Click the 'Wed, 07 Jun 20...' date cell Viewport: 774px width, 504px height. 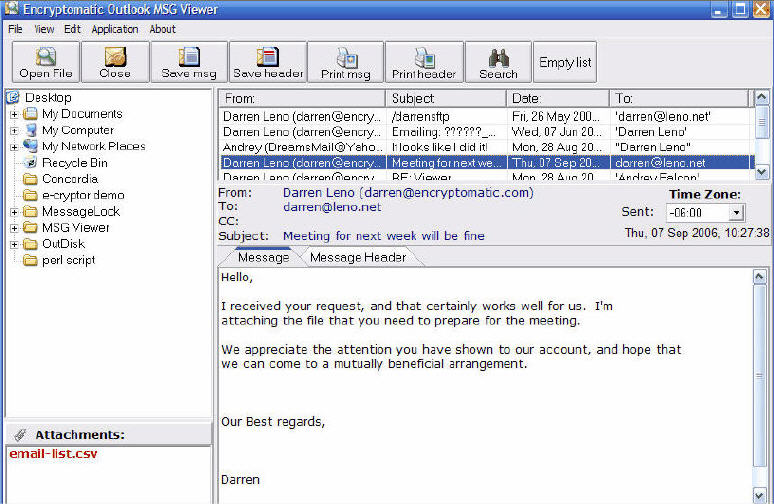[x=557, y=132]
